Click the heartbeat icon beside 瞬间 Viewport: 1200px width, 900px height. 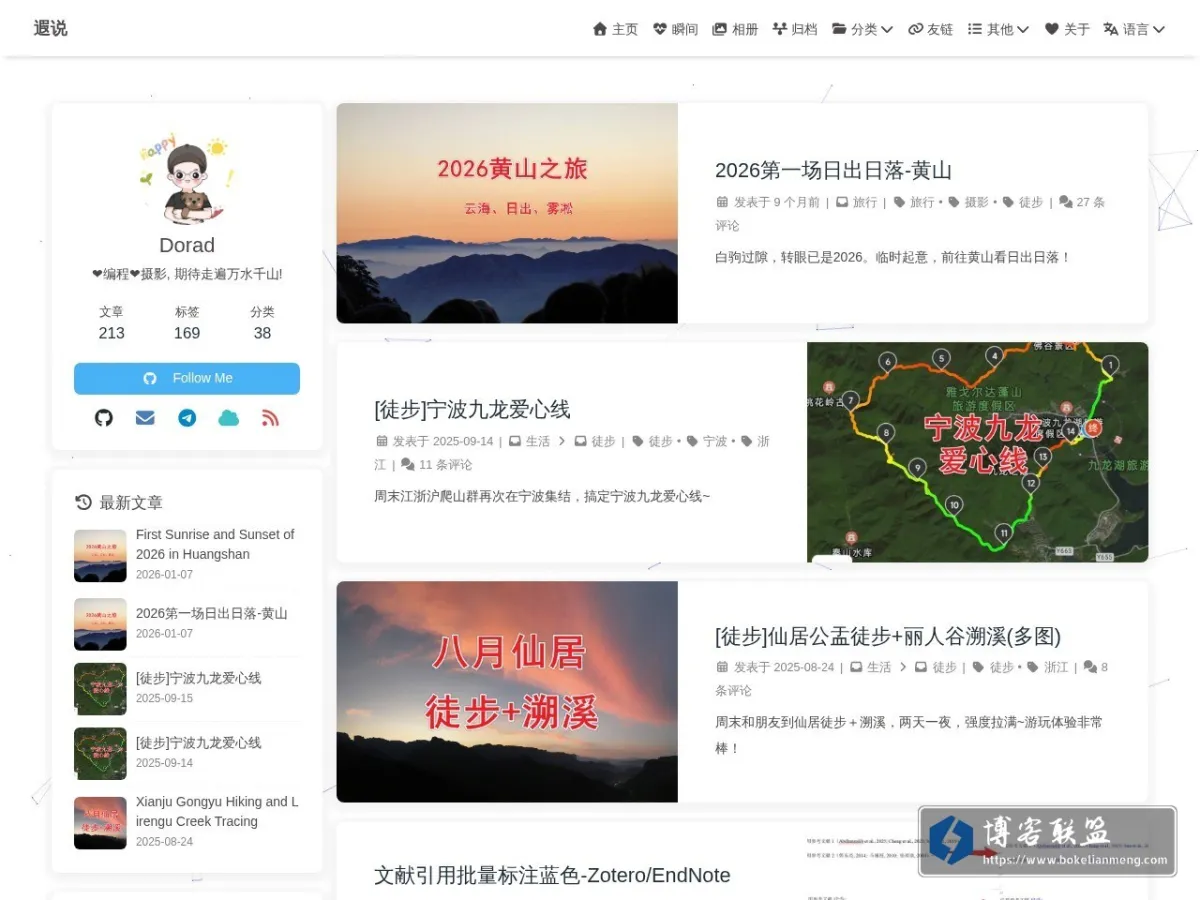point(660,29)
